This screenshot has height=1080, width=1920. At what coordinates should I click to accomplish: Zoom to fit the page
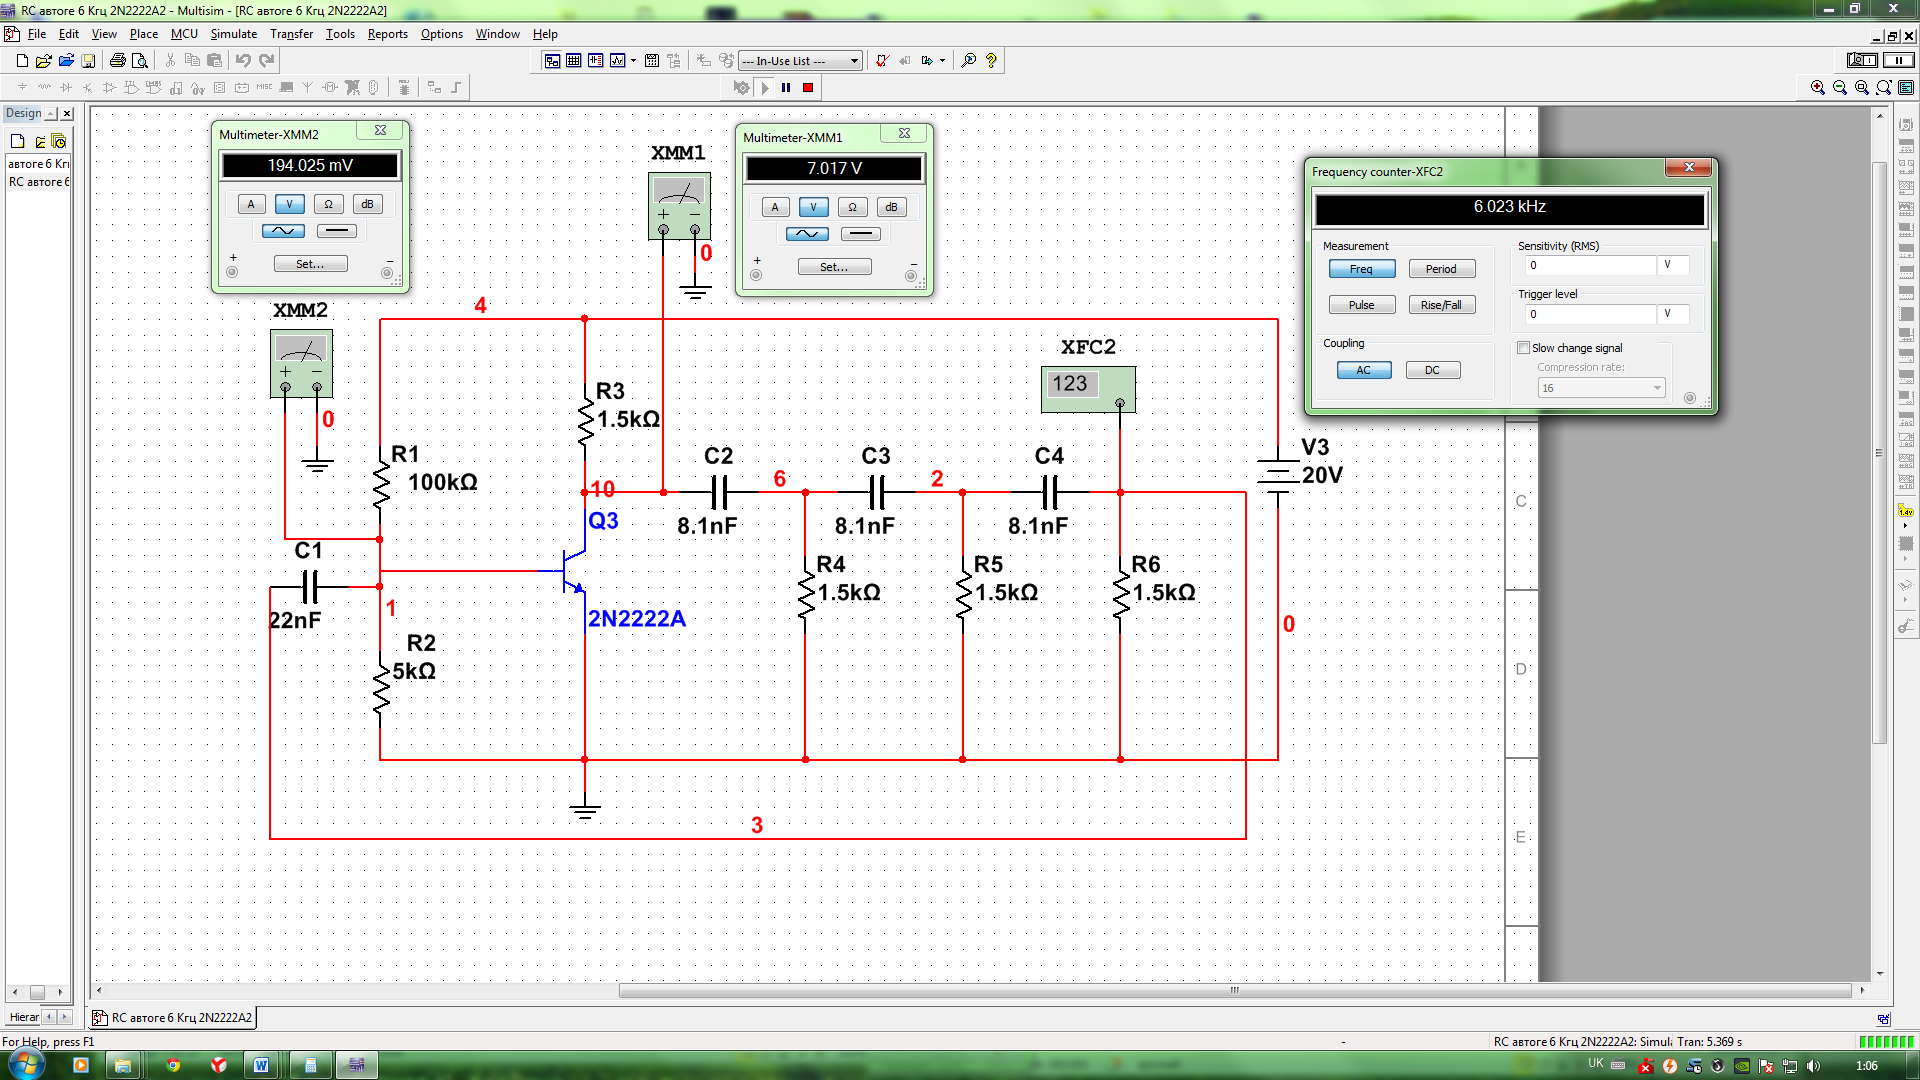click(x=1884, y=88)
